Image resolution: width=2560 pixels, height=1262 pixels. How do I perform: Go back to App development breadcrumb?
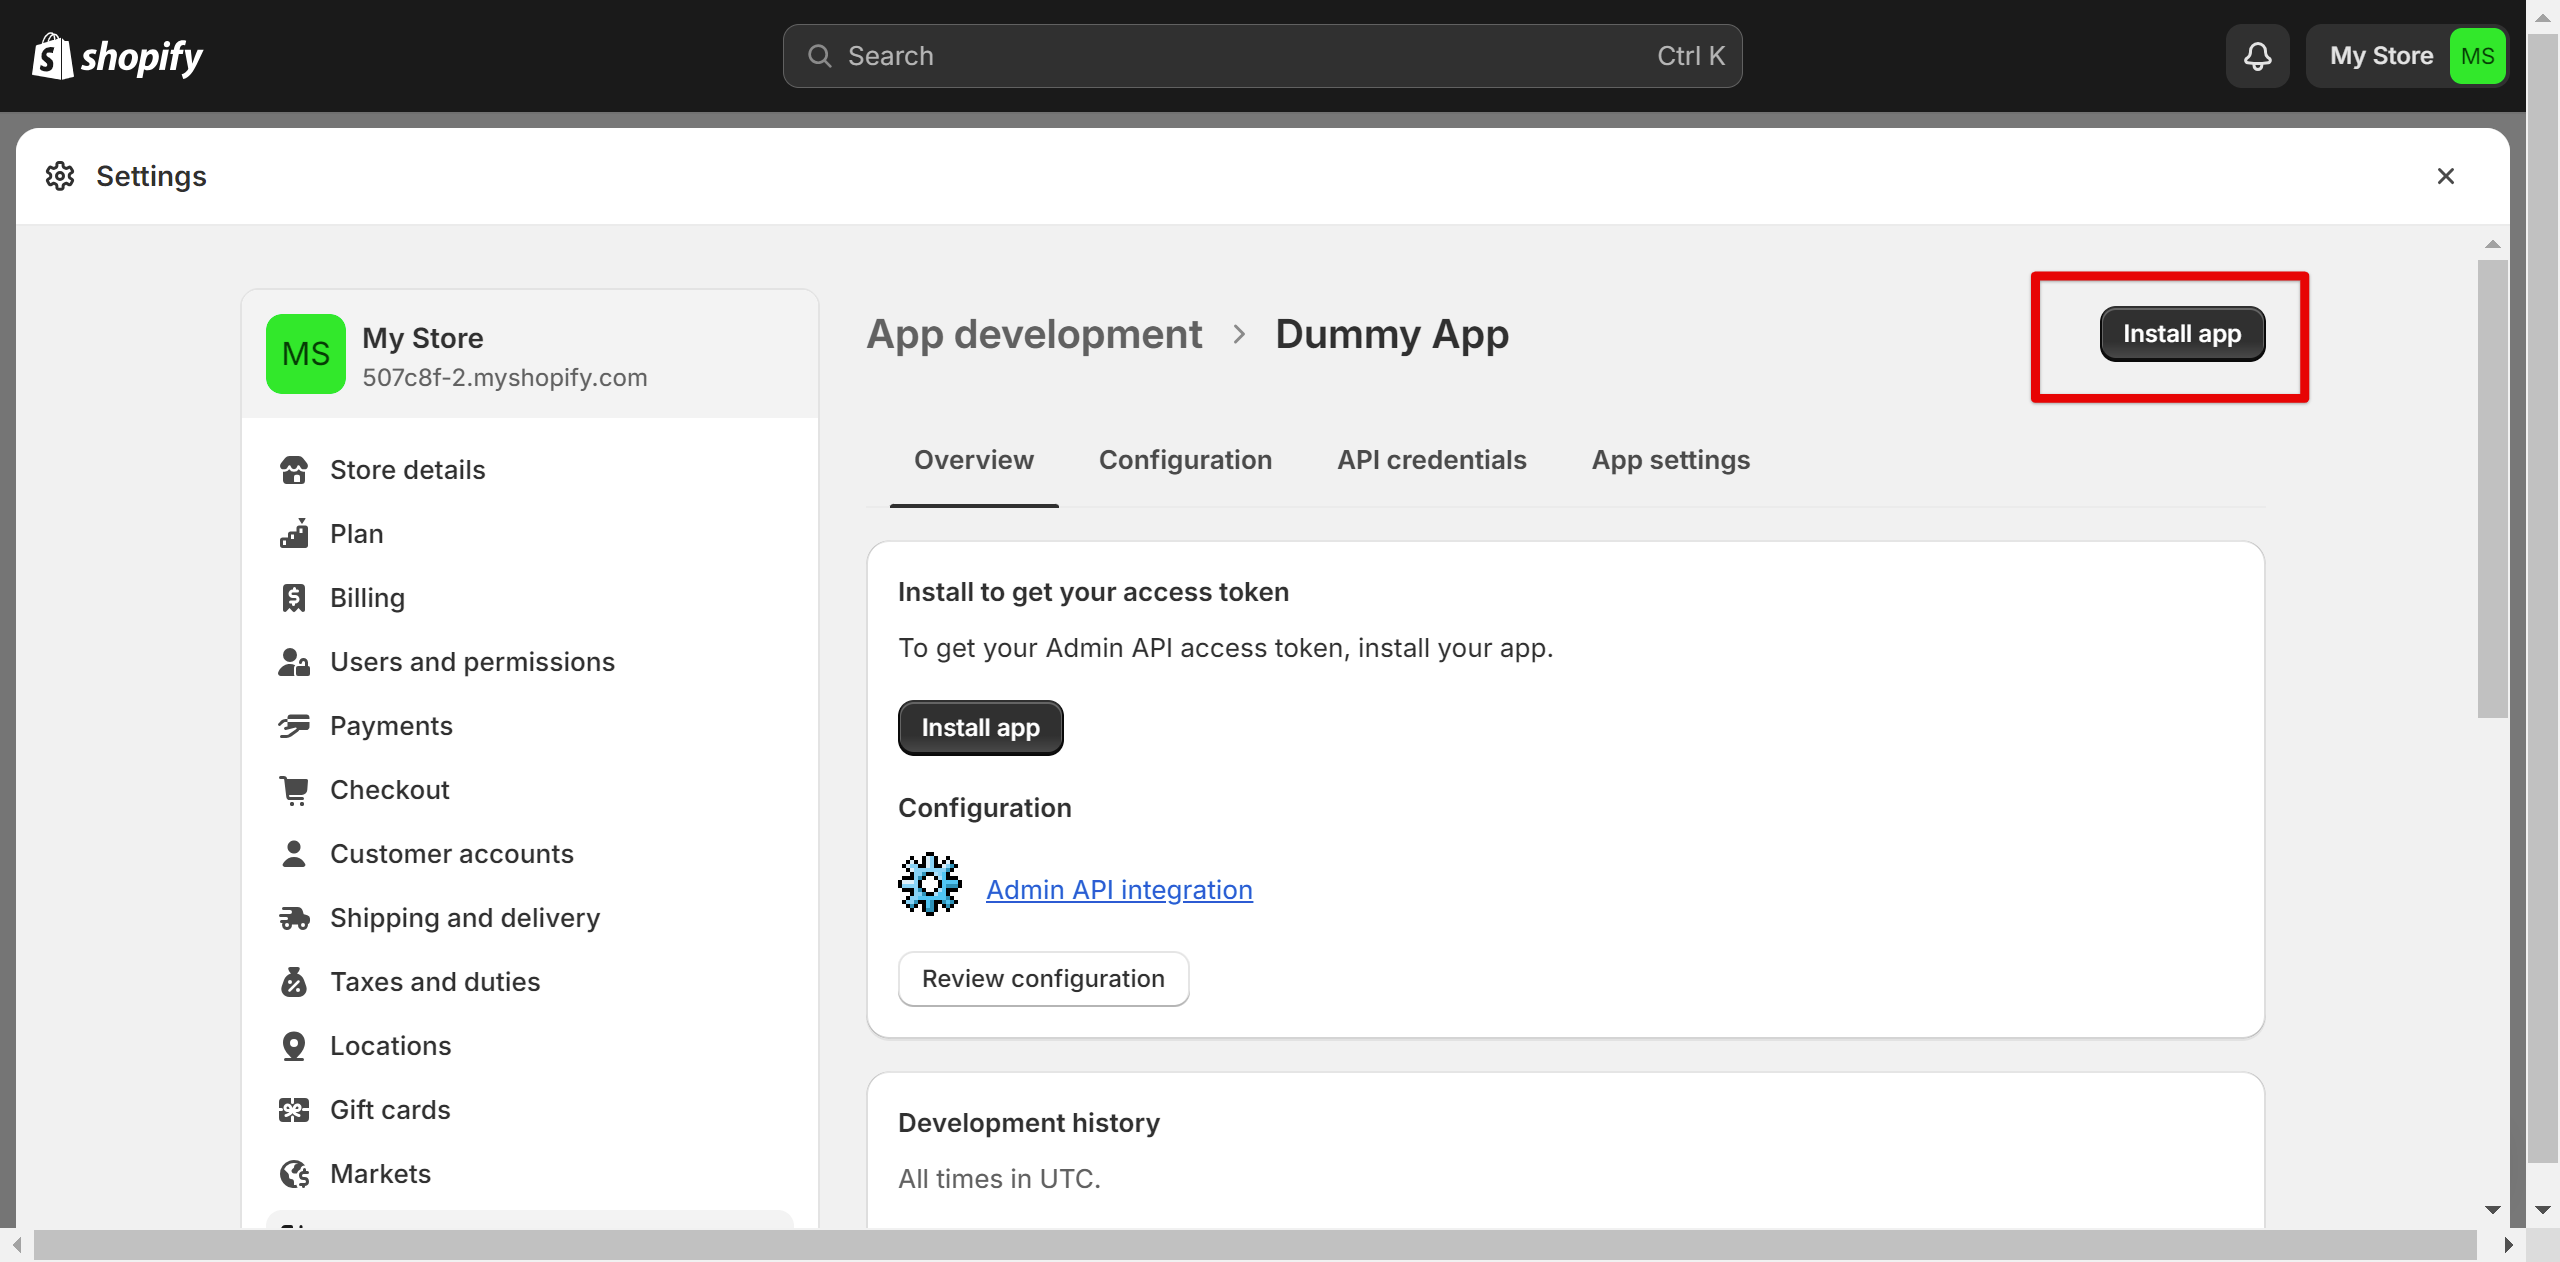[1034, 334]
